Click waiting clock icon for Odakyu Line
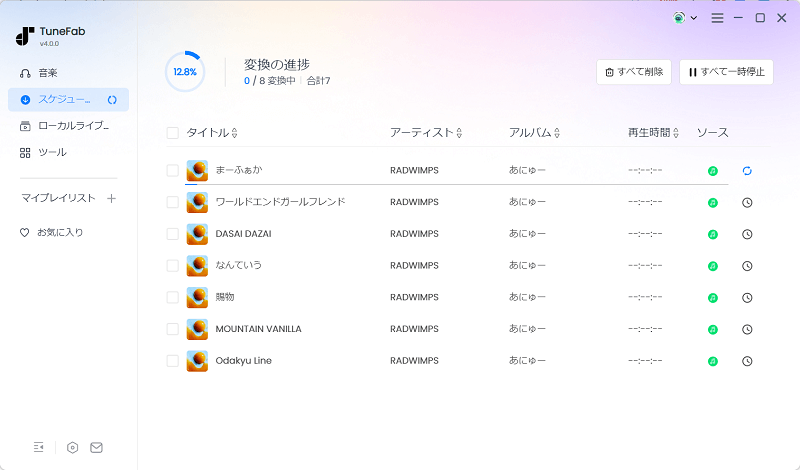This screenshot has height=470, width=800. [x=747, y=361]
